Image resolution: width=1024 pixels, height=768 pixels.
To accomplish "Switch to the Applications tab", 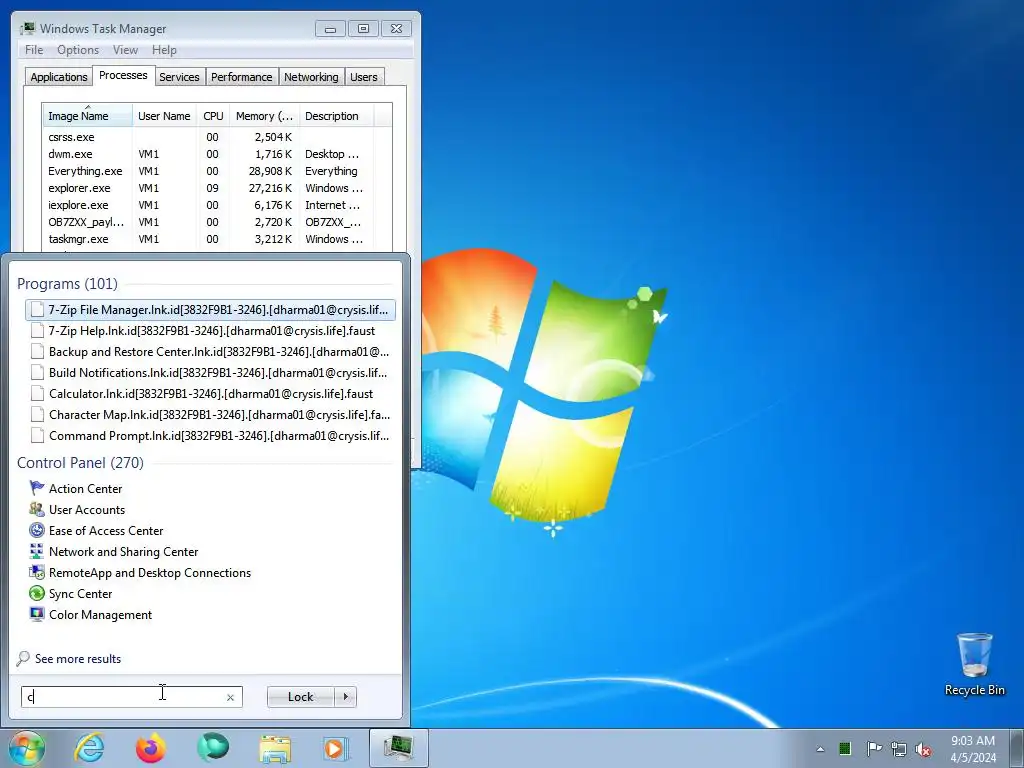I will (59, 76).
